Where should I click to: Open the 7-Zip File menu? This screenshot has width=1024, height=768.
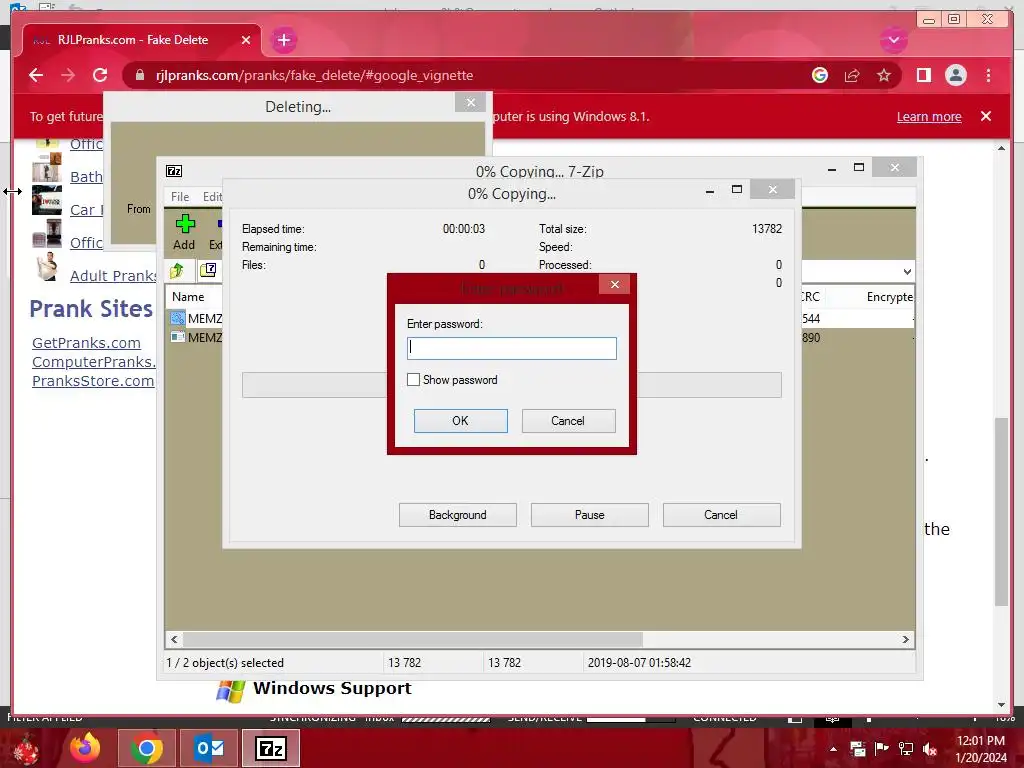(180, 197)
